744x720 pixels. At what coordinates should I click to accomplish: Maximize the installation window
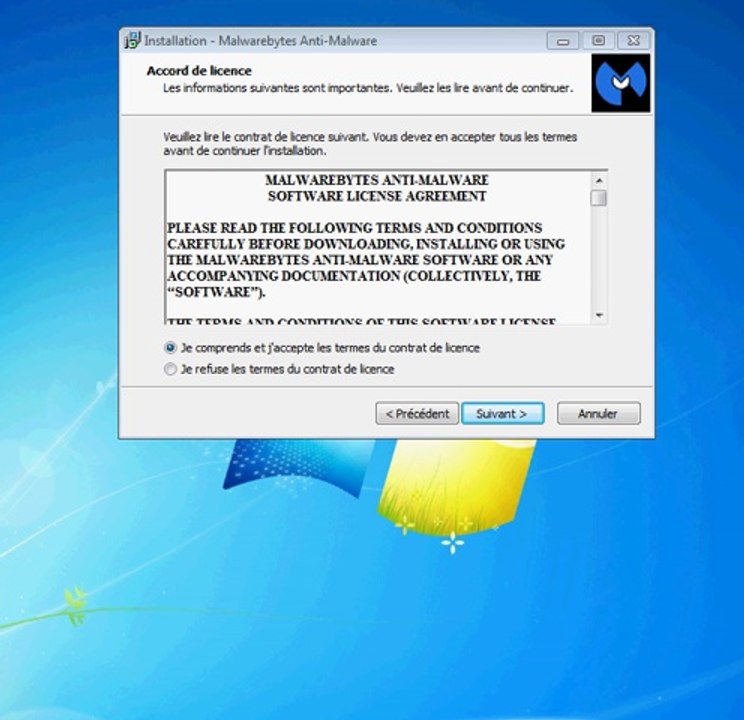[598, 41]
